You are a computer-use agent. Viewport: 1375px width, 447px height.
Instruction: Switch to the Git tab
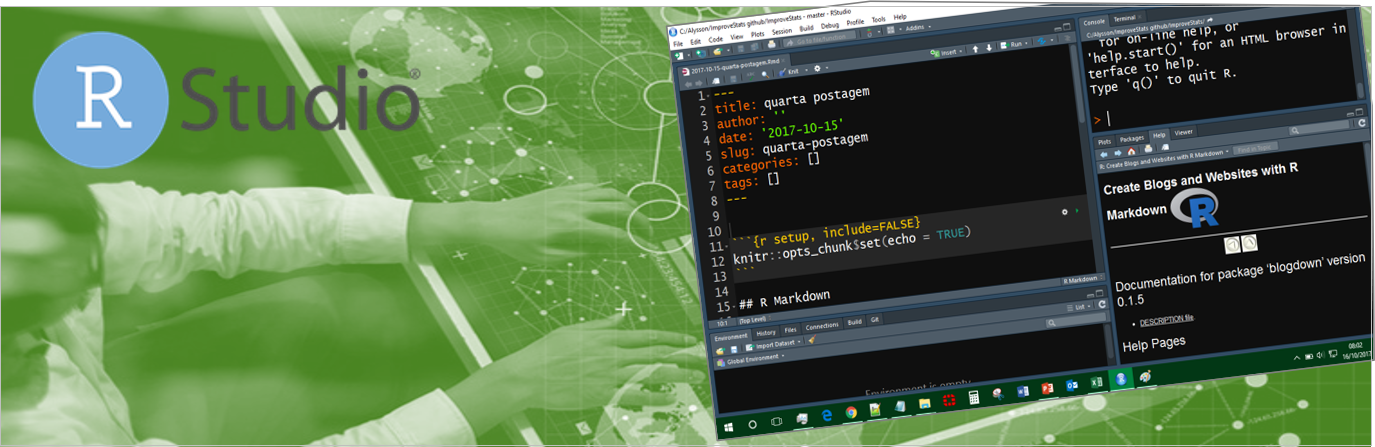pos(875,320)
